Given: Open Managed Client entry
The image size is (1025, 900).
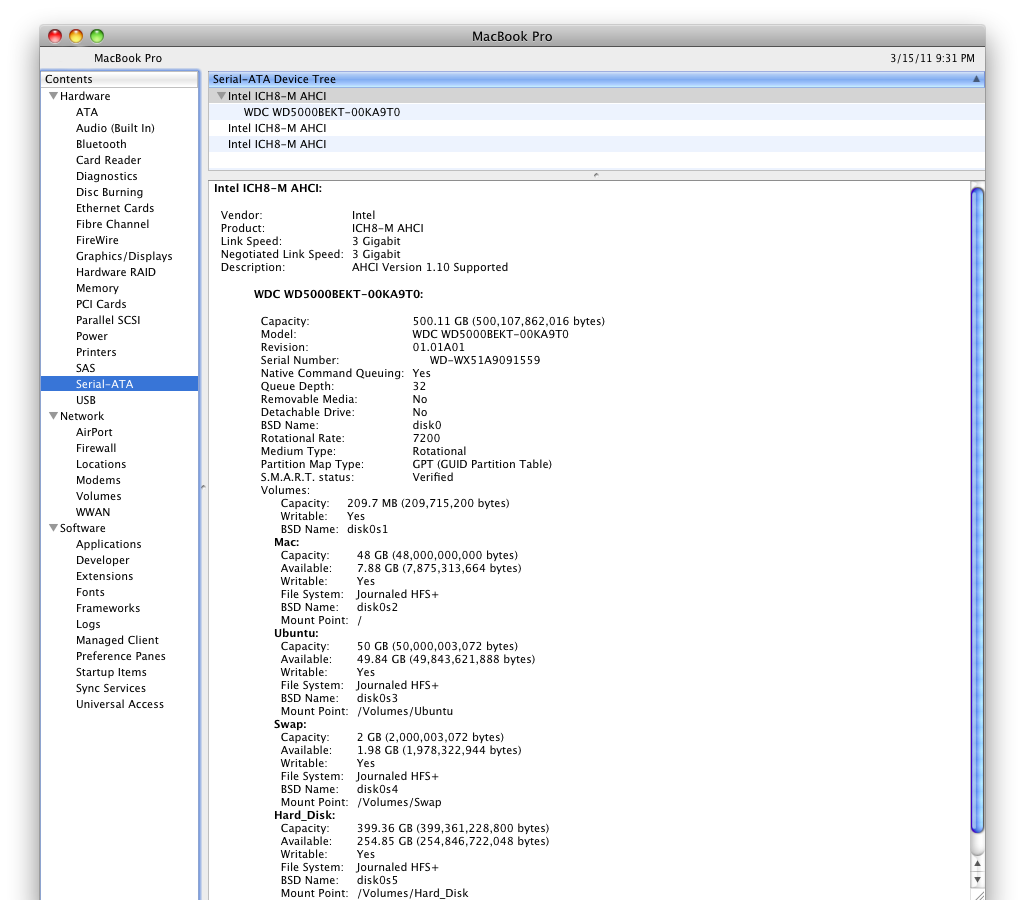Looking at the screenshot, I should pos(119,641).
